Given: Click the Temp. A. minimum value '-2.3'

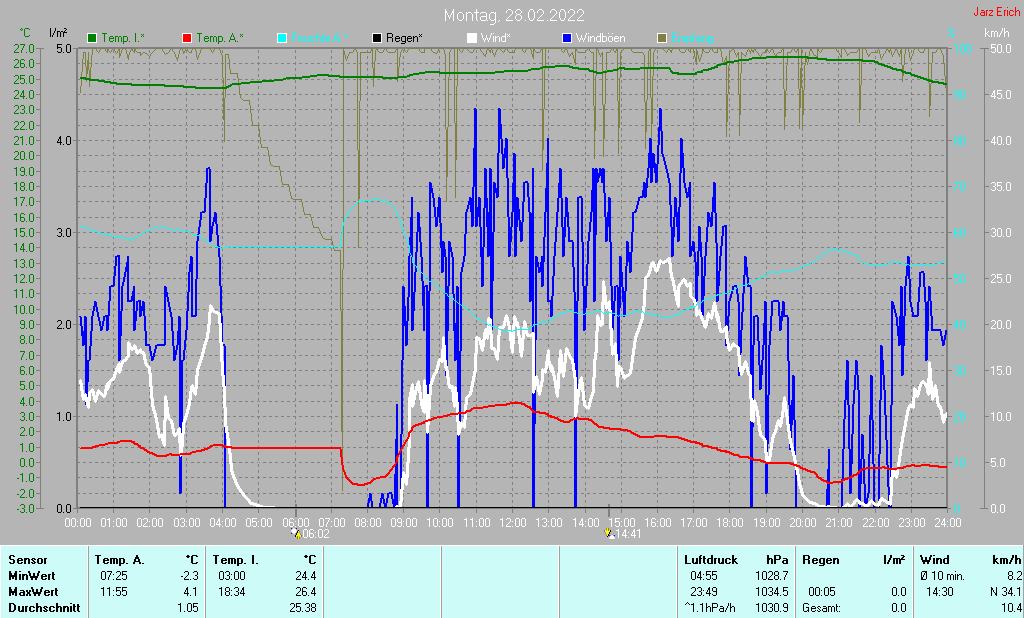Looking at the screenshot, I should pos(190,576).
